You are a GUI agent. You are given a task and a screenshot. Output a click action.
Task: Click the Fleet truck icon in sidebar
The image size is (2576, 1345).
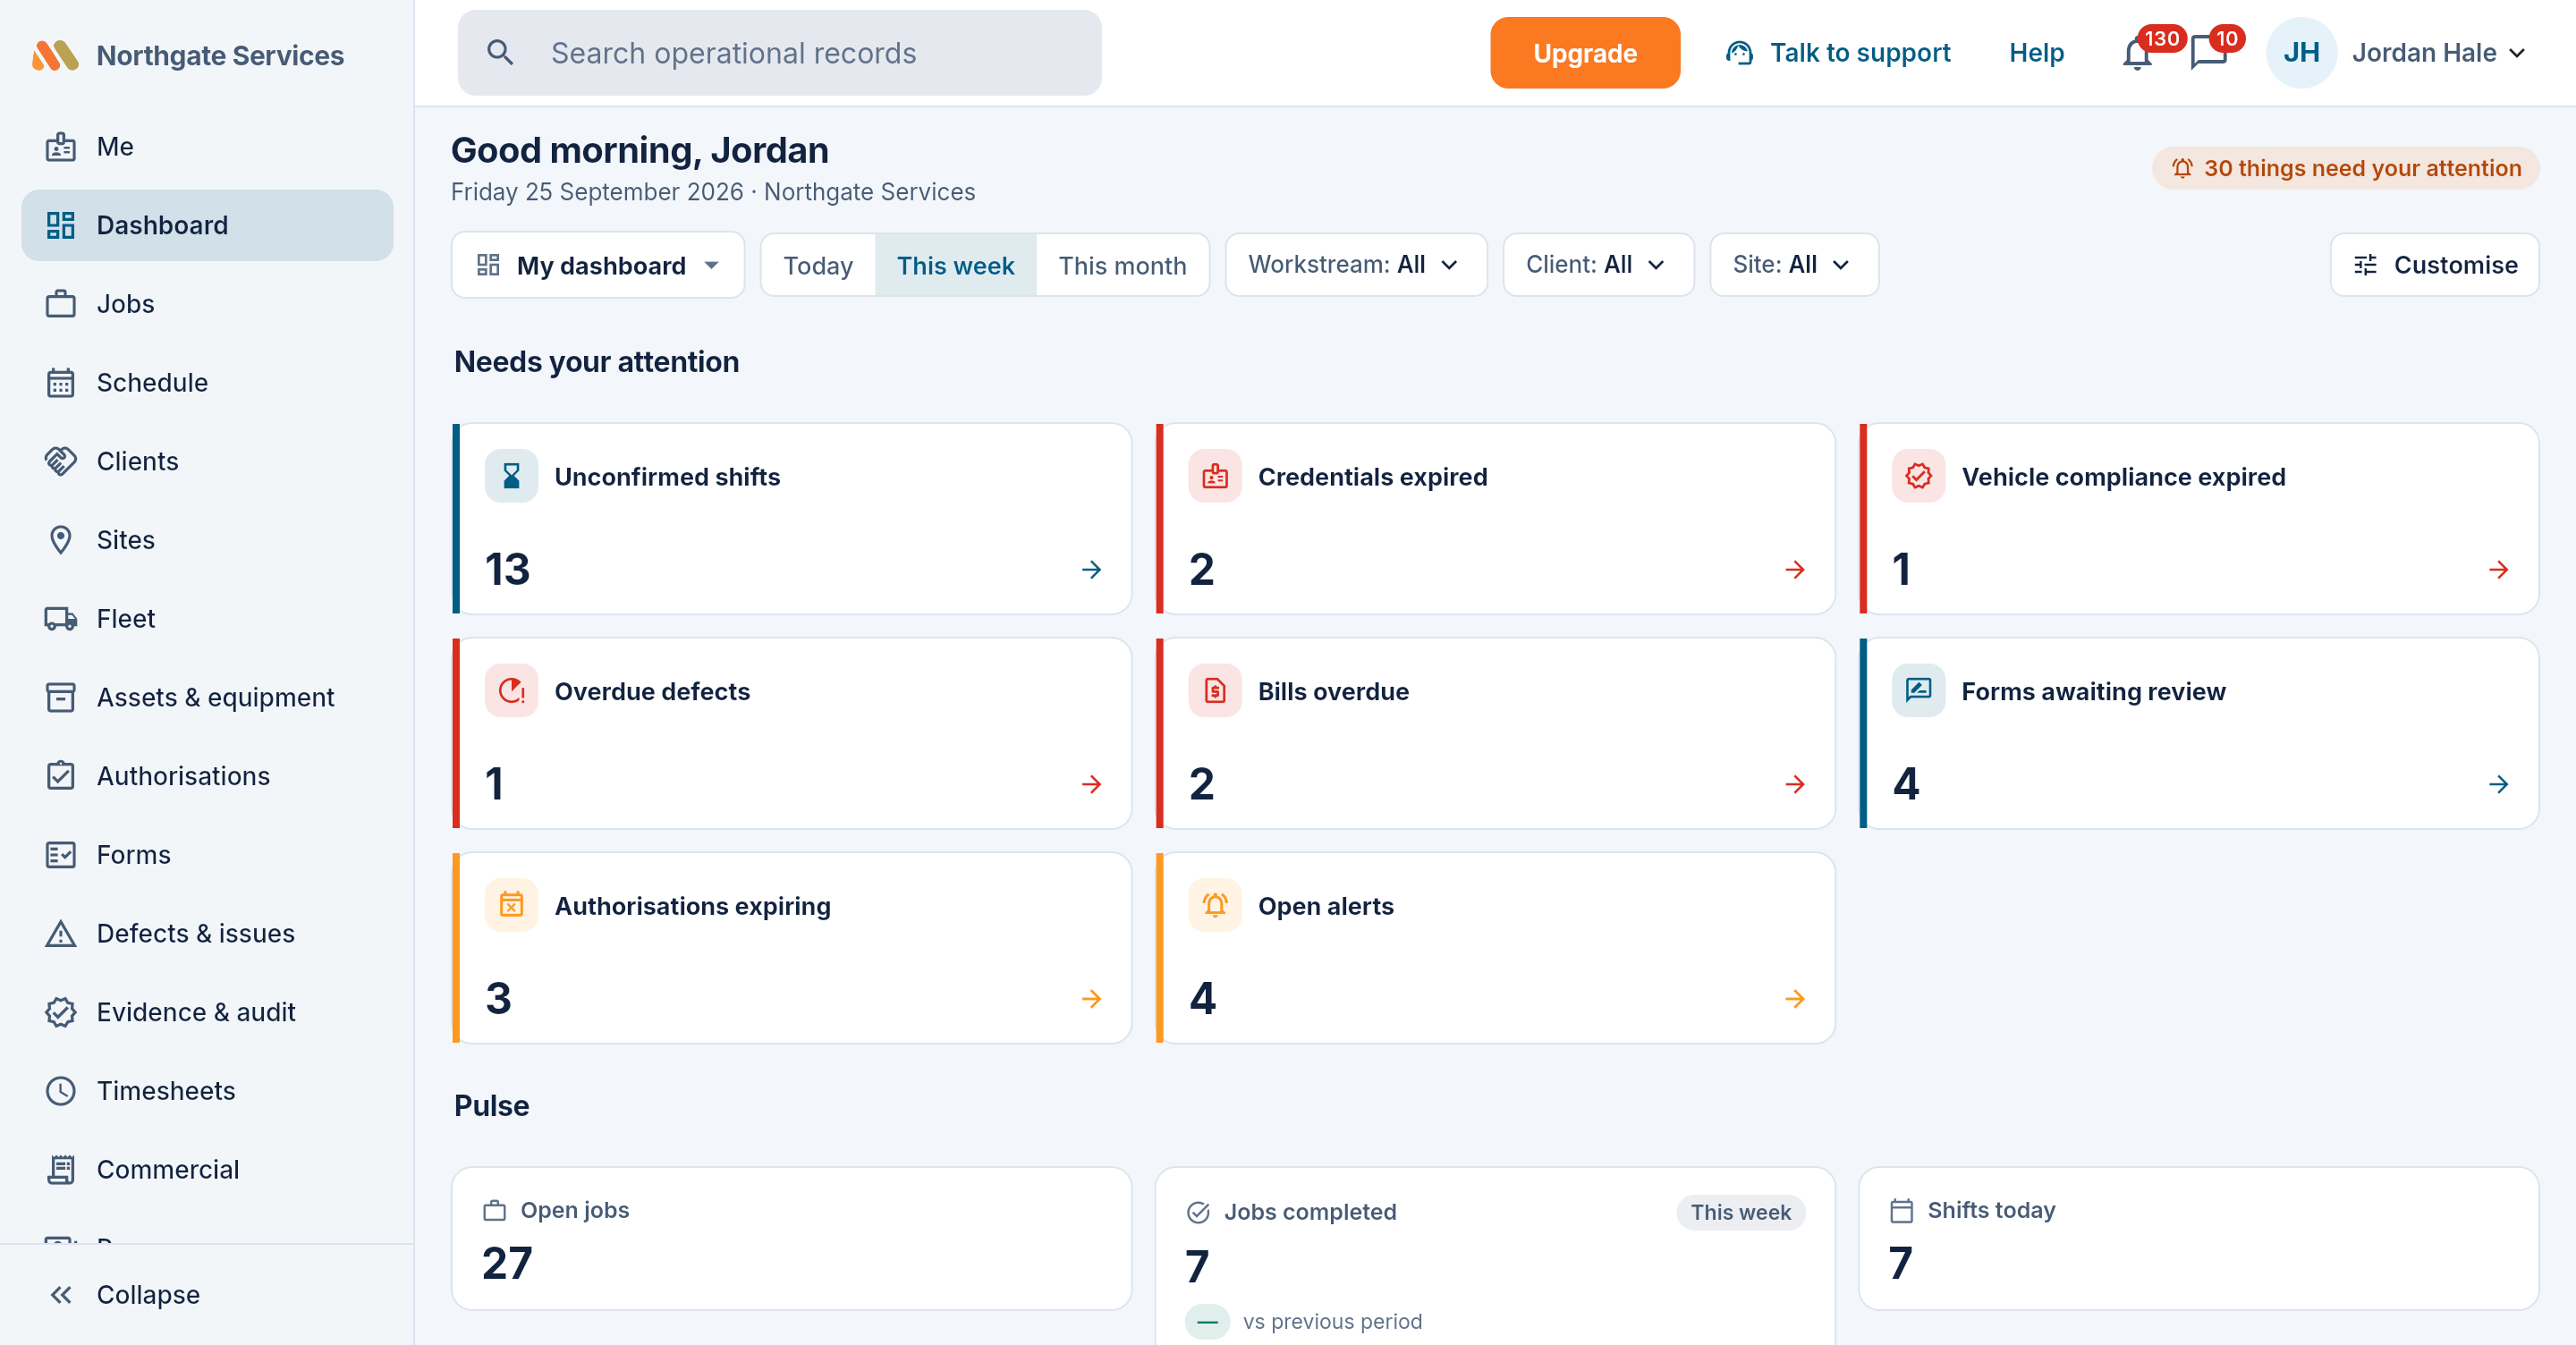tap(60, 619)
